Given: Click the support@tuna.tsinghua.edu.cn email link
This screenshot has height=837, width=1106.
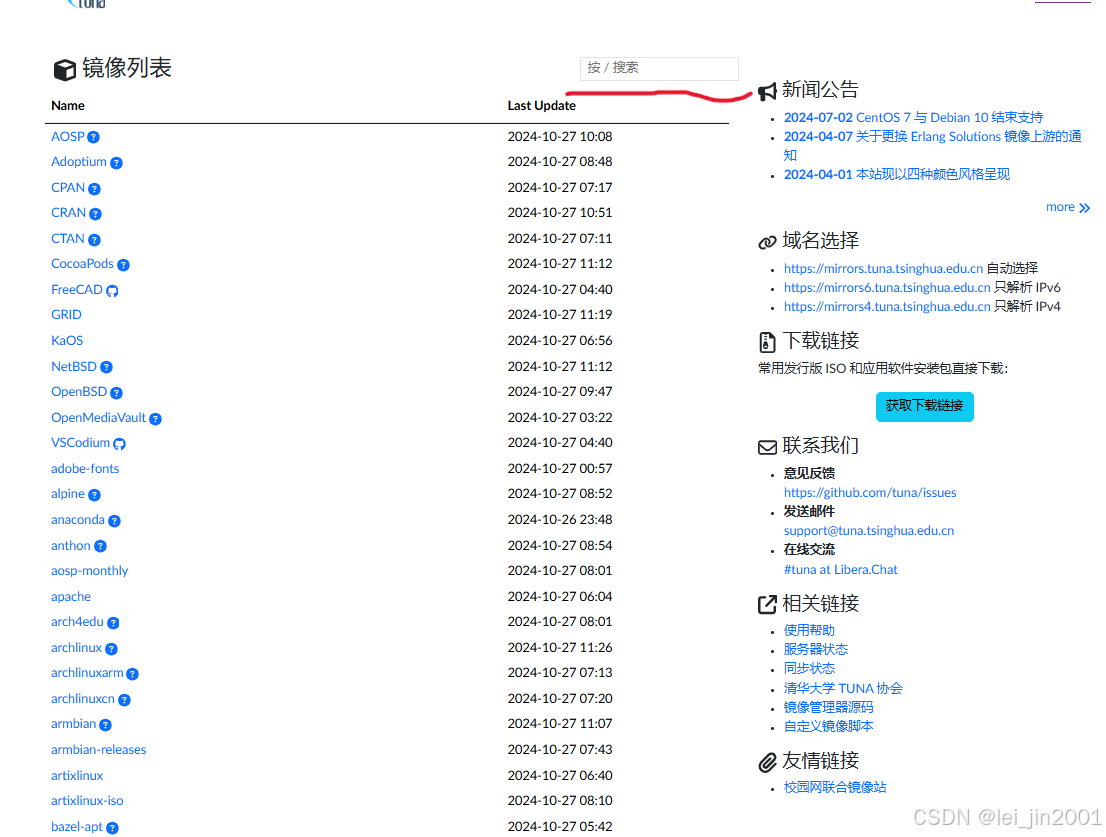Looking at the screenshot, I should [868, 531].
